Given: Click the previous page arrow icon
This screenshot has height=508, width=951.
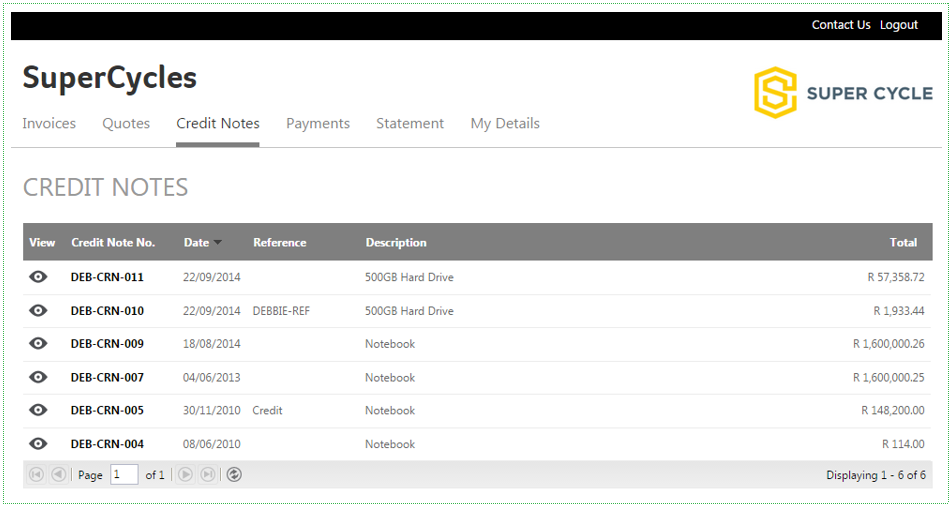Looking at the screenshot, I should coord(58,475).
